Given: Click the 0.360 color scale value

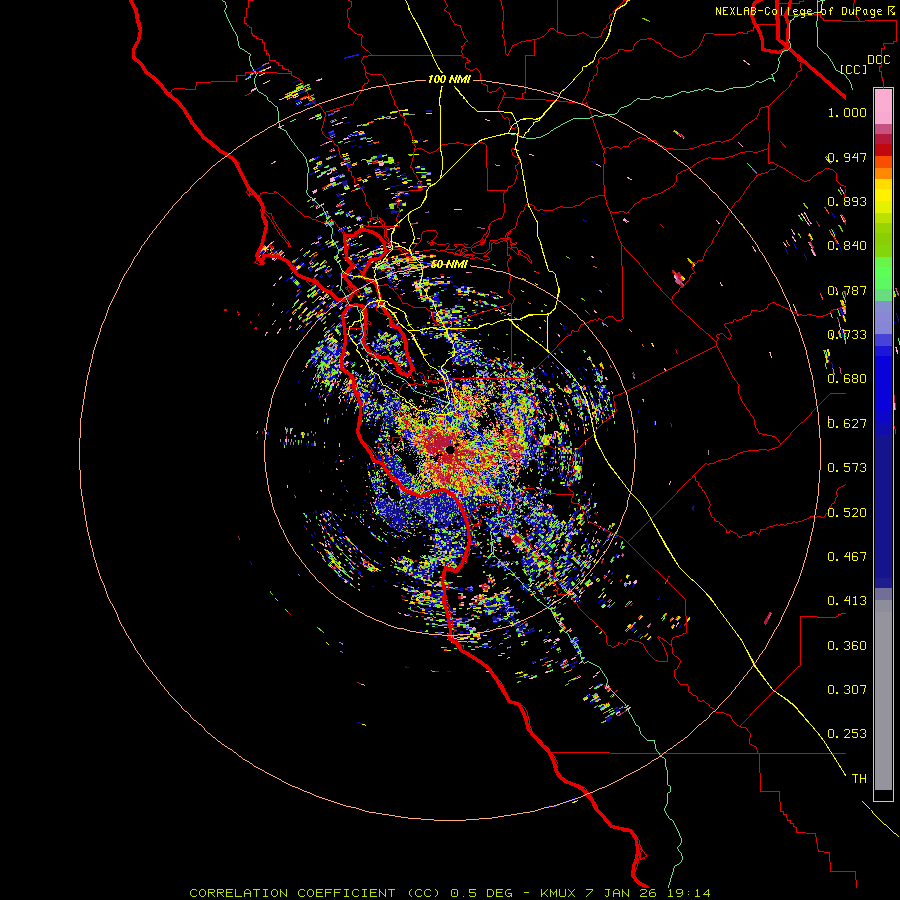Looking at the screenshot, I should pyautogui.click(x=847, y=646).
